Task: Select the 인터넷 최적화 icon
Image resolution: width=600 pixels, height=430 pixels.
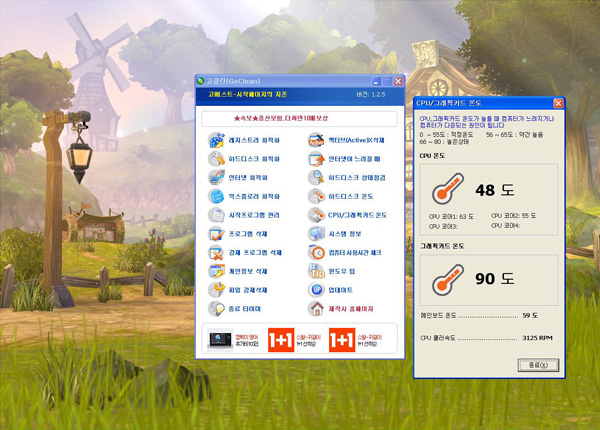Action: pos(217,178)
